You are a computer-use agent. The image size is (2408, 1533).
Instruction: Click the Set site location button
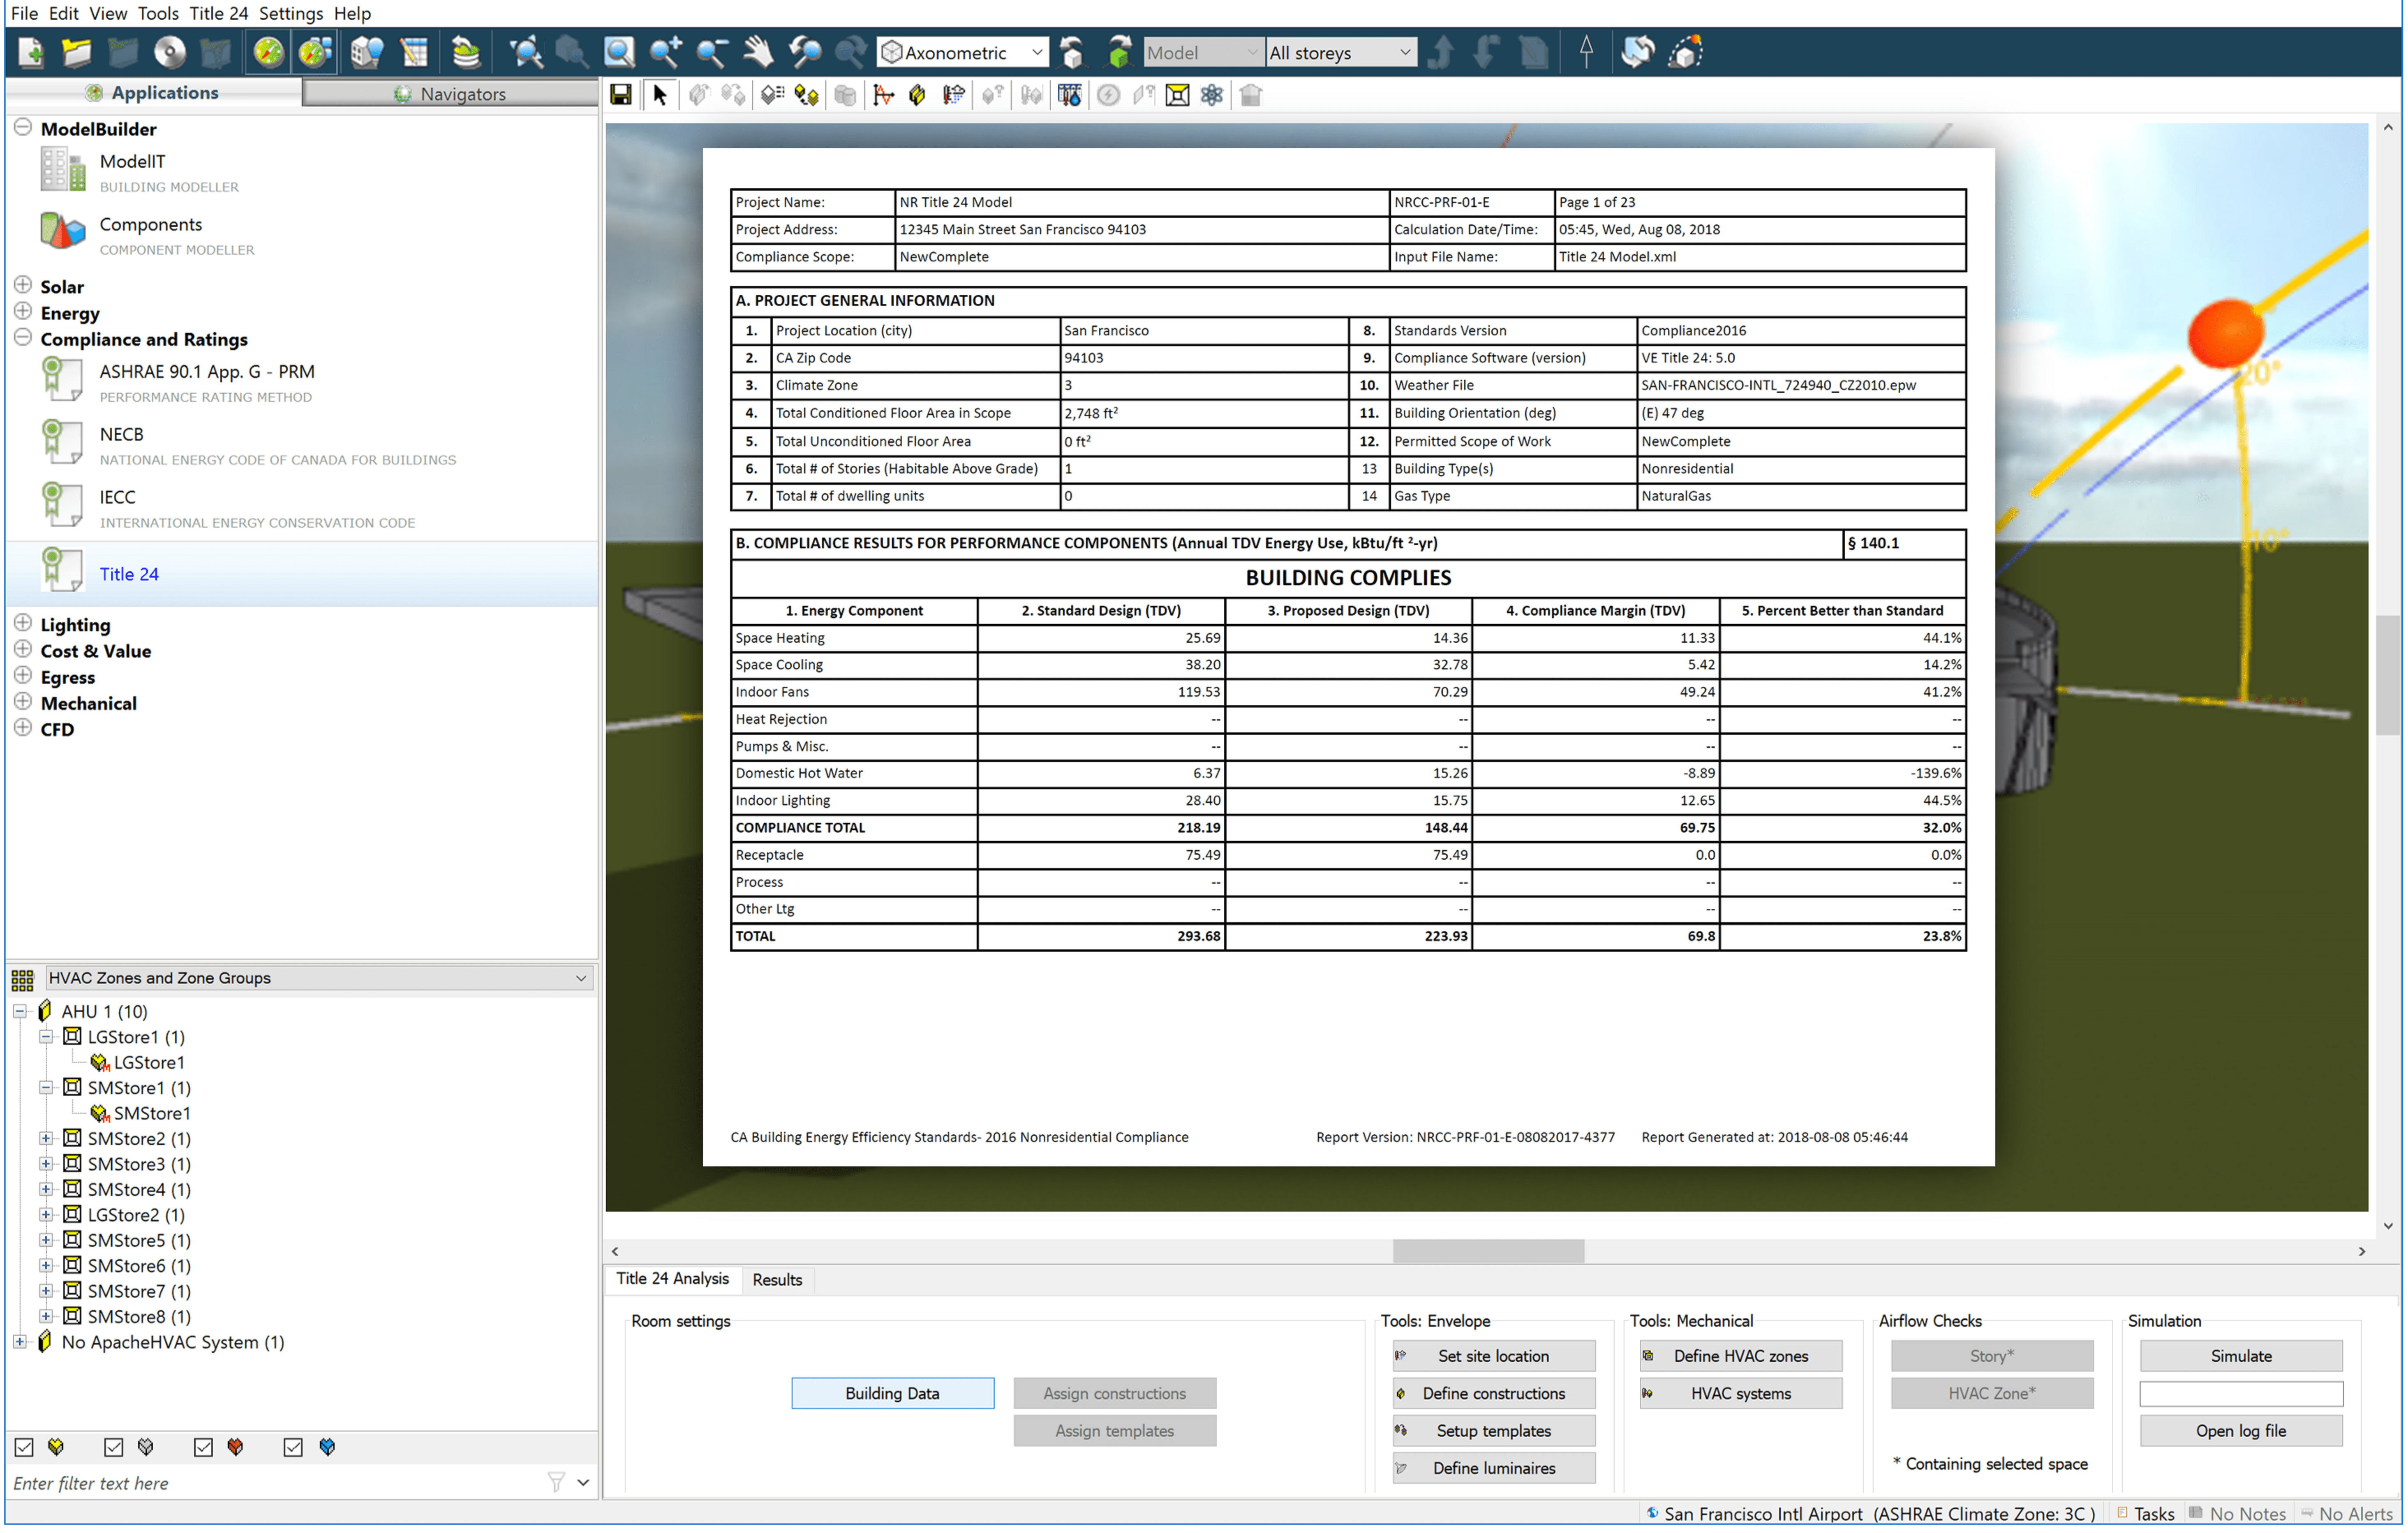tap(1493, 1356)
